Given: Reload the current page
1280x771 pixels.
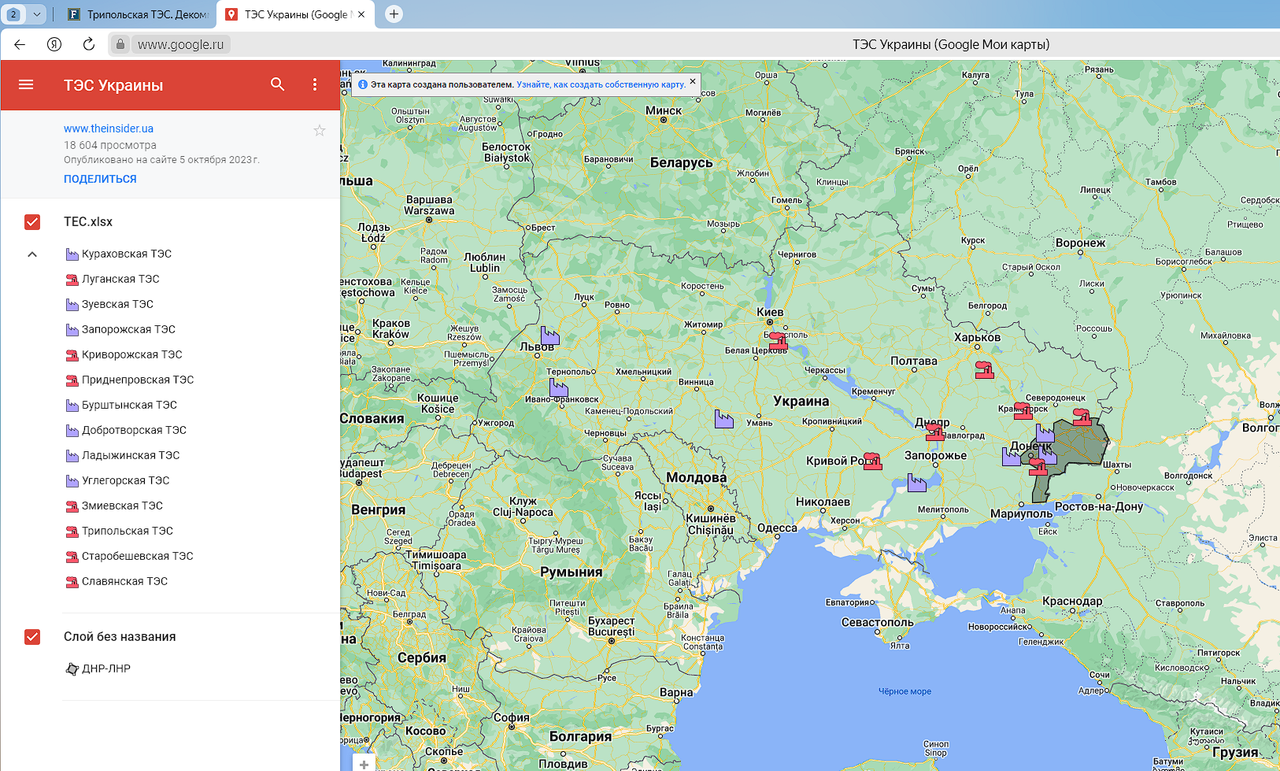Looking at the screenshot, I should 88,44.
